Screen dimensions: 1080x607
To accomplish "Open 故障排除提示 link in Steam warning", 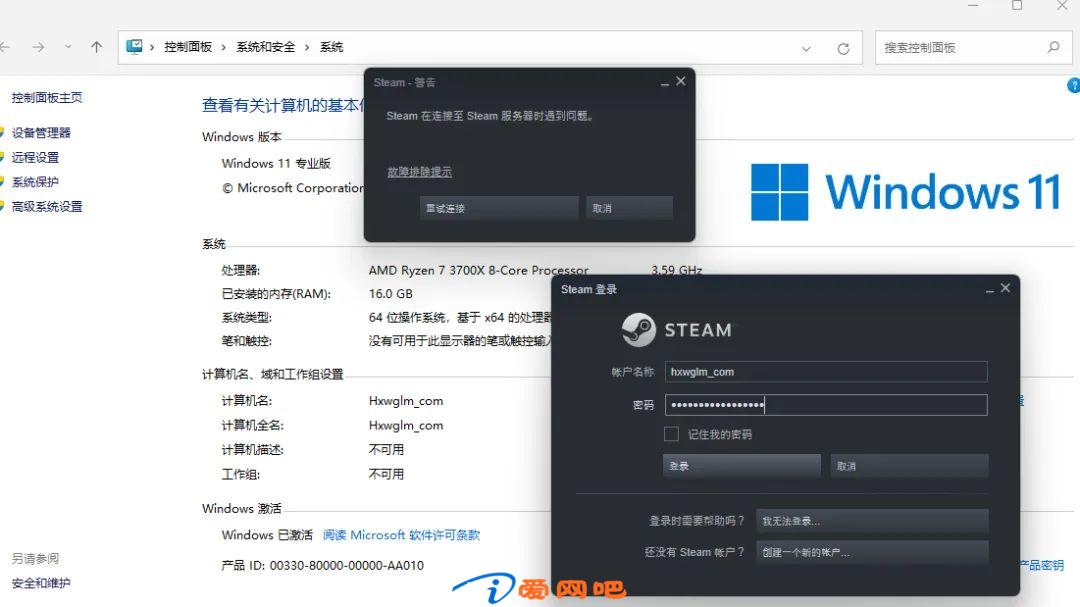I will pyautogui.click(x=419, y=172).
